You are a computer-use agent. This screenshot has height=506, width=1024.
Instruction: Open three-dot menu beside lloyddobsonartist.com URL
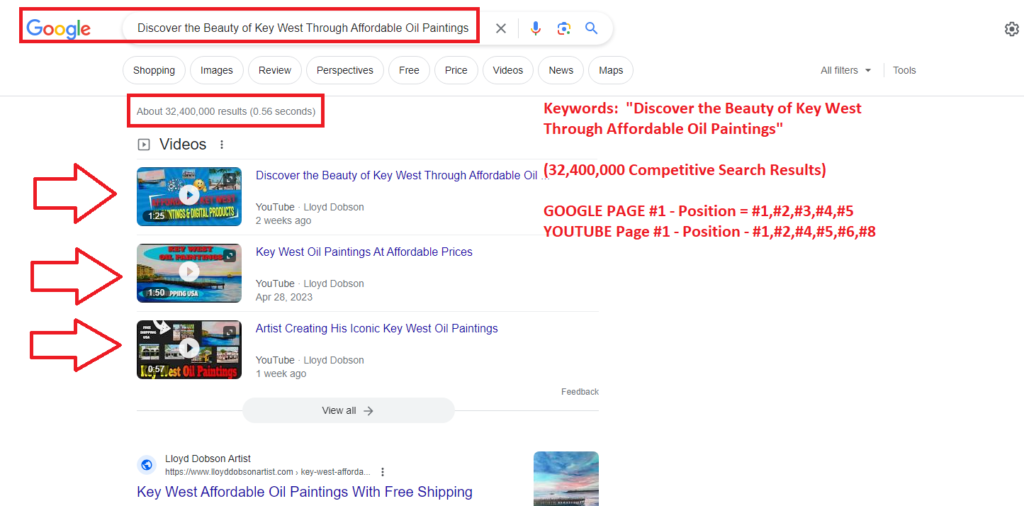(x=383, y=471)
